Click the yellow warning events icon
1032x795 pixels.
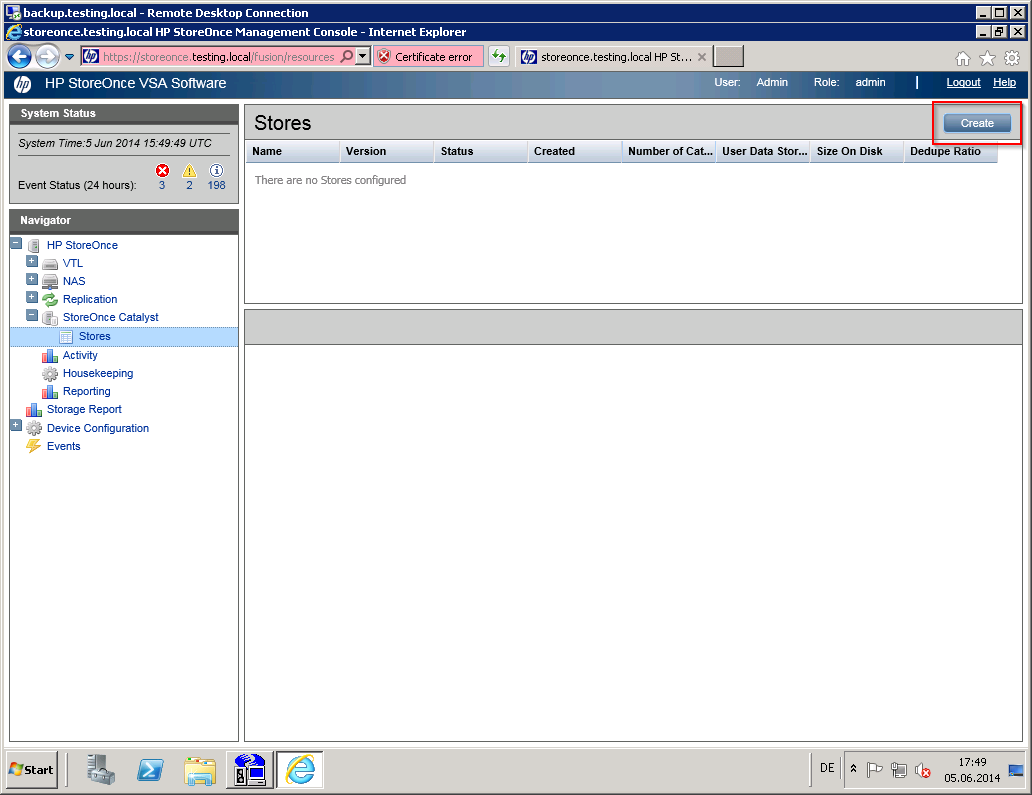coord(190,170)
